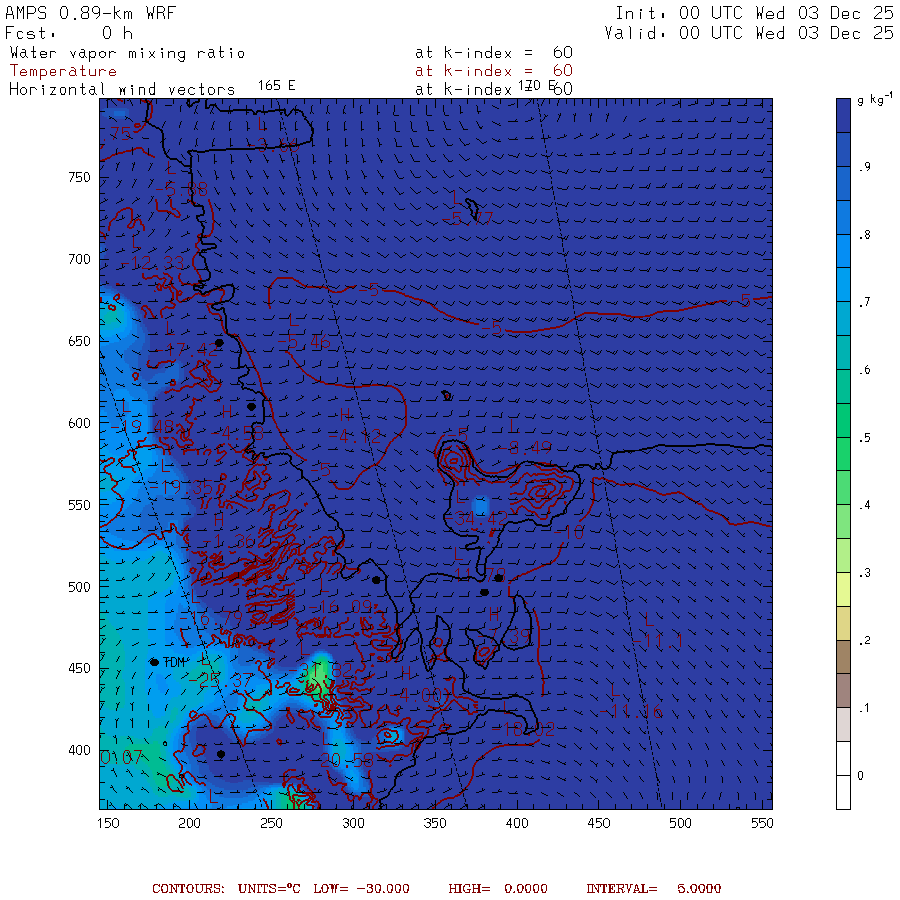900x900 pixels.
Task: Click the y-axis 750 tick label
Action: (x=79, y=177)
